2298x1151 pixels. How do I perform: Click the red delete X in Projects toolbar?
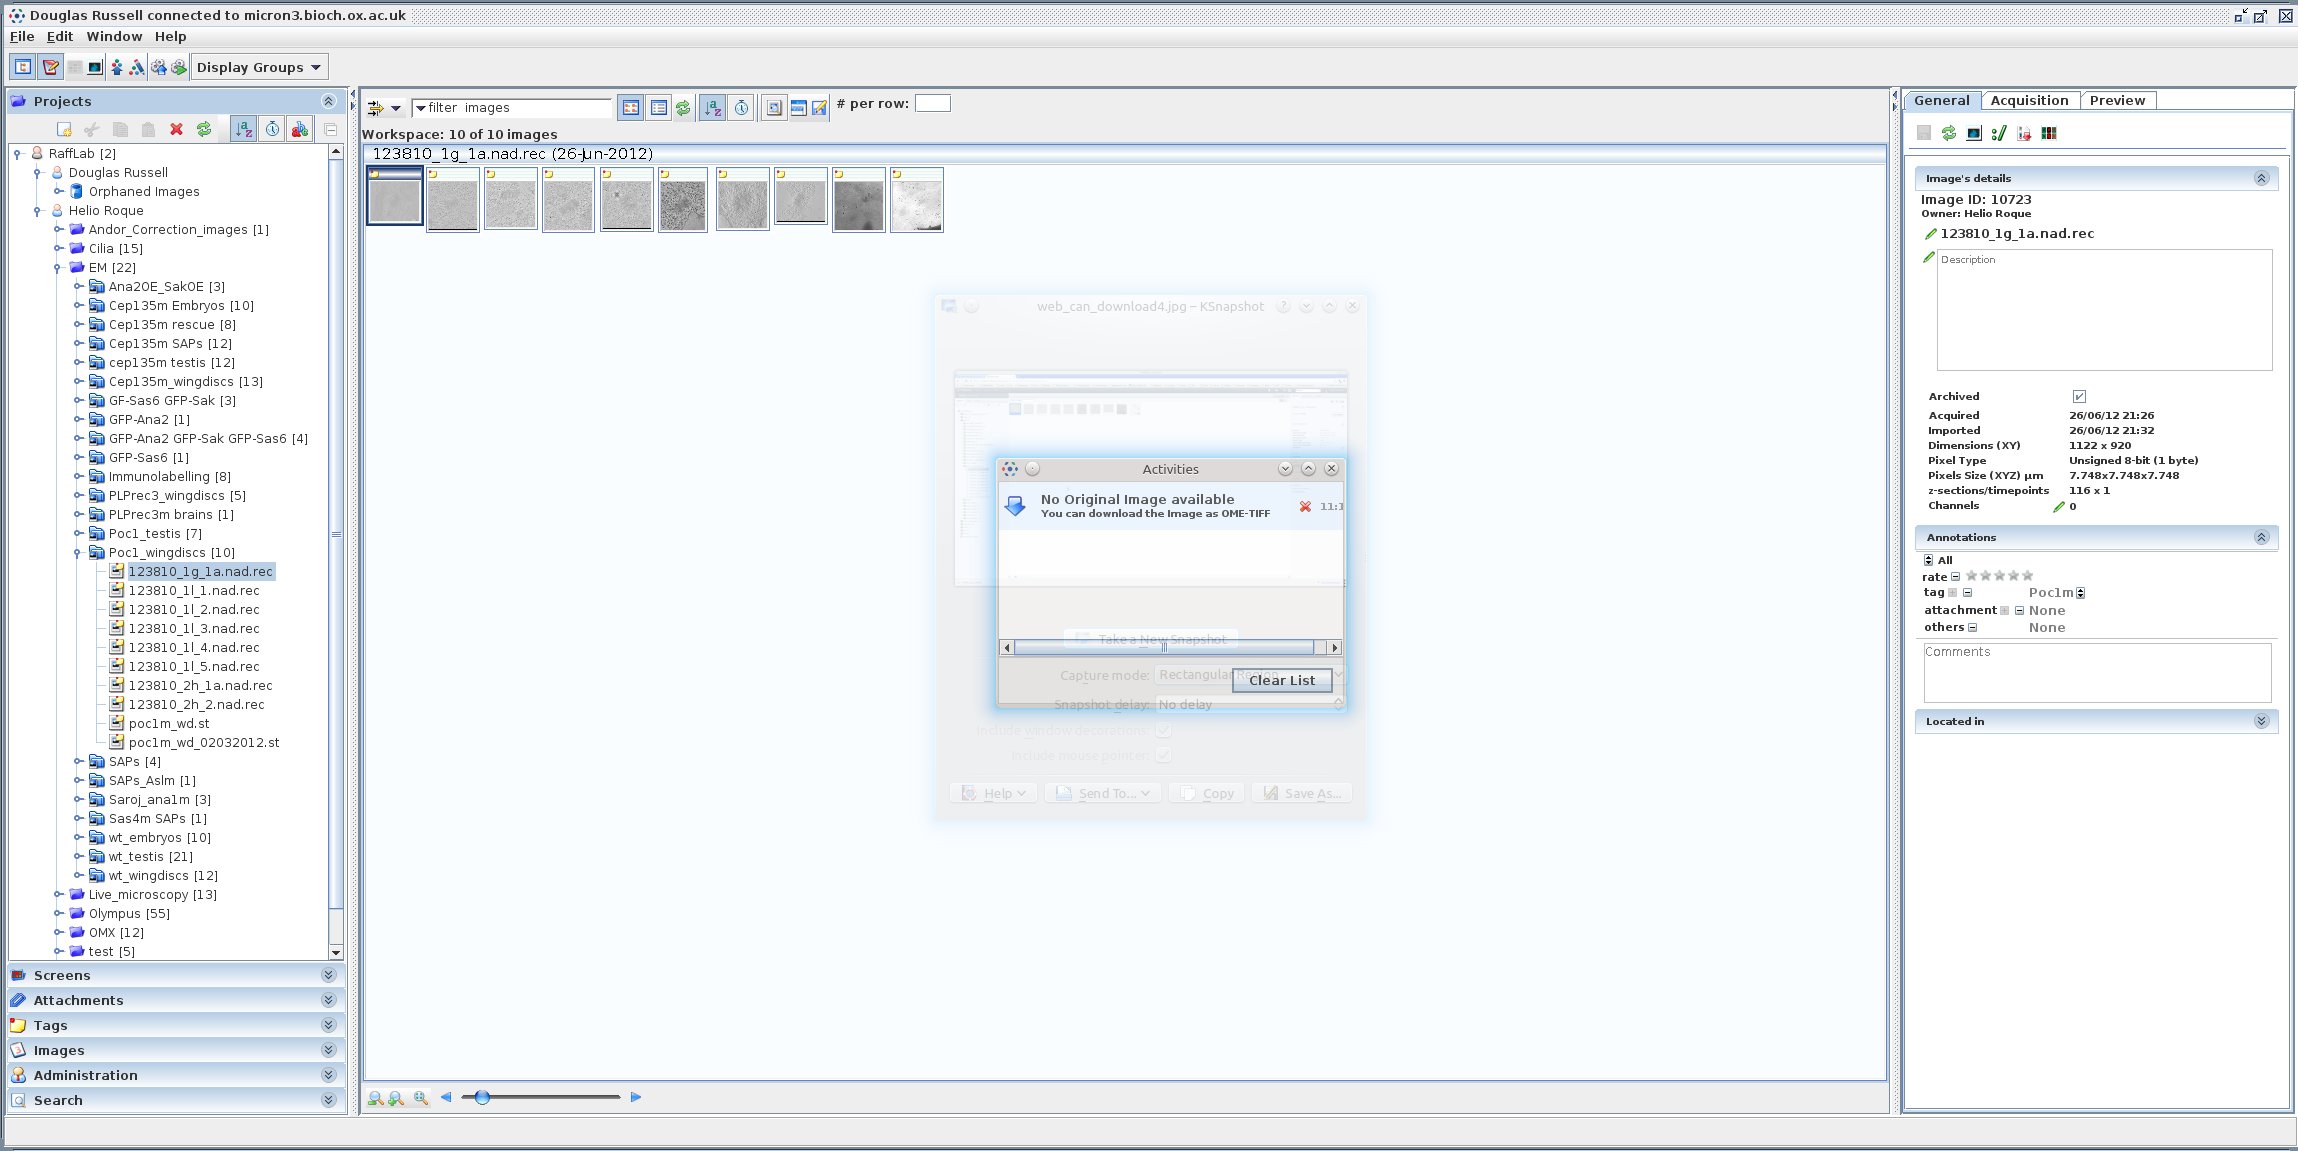point(176,129)
